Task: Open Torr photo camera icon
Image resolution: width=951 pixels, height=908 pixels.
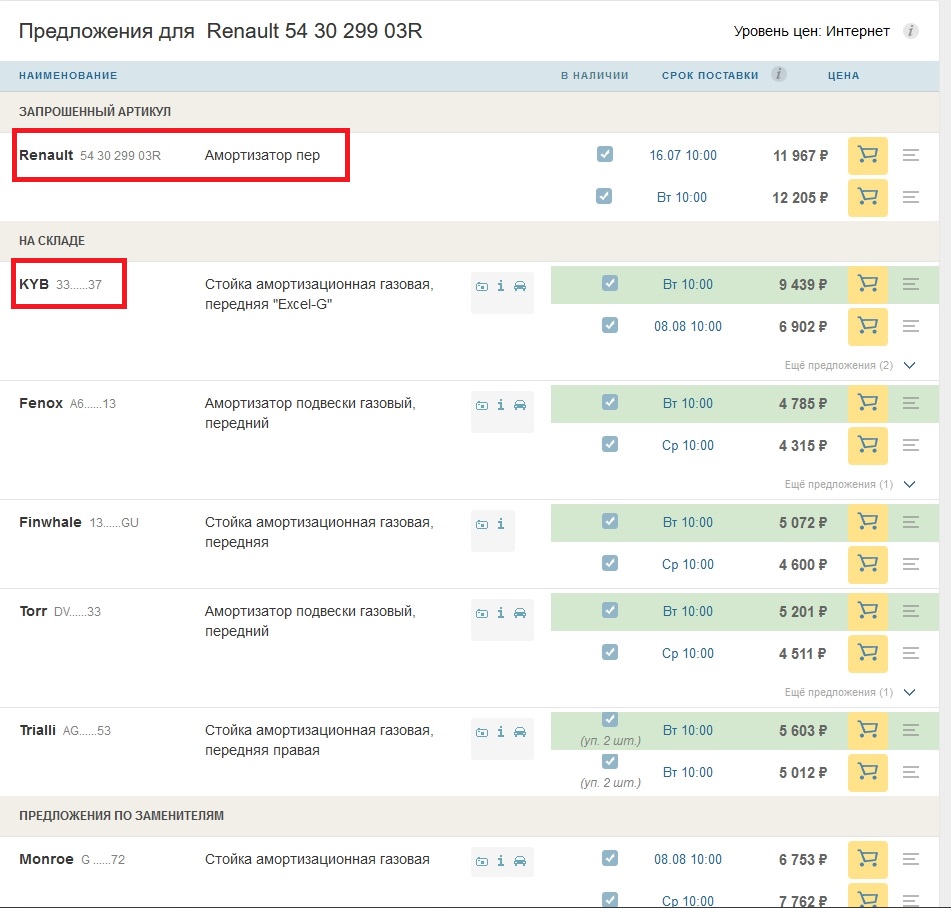Action: coord(482,613)
